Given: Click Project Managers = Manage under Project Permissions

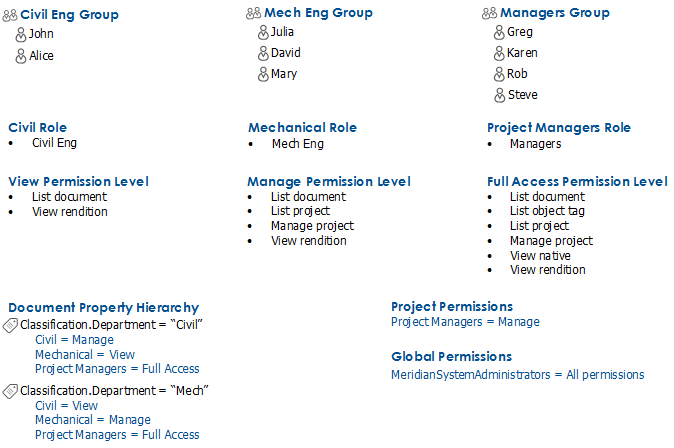Looking at the screenshot, I should click(465, 322).
